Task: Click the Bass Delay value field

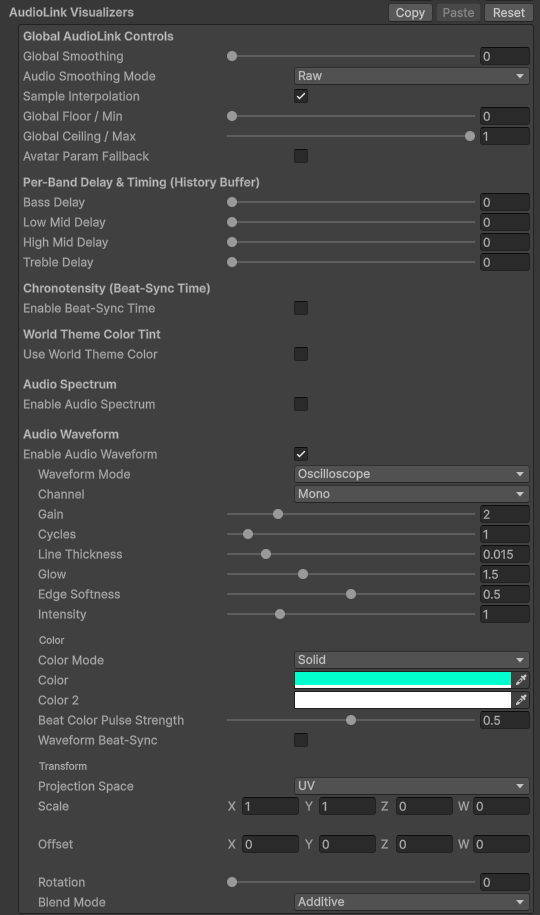Action: tap(505, 202)
